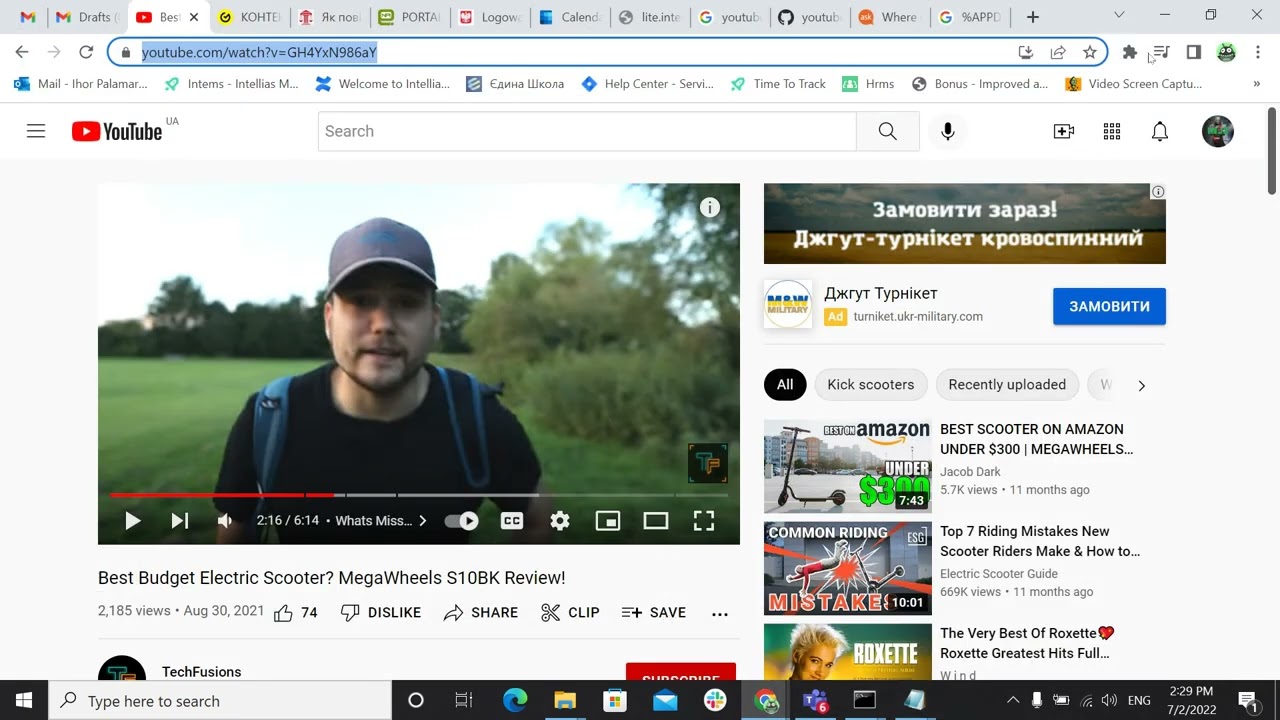Image resolution: width=1280 pixels, height=720 pixels.
Task: Show more filter chips arrow
Action: (1141, 385)
